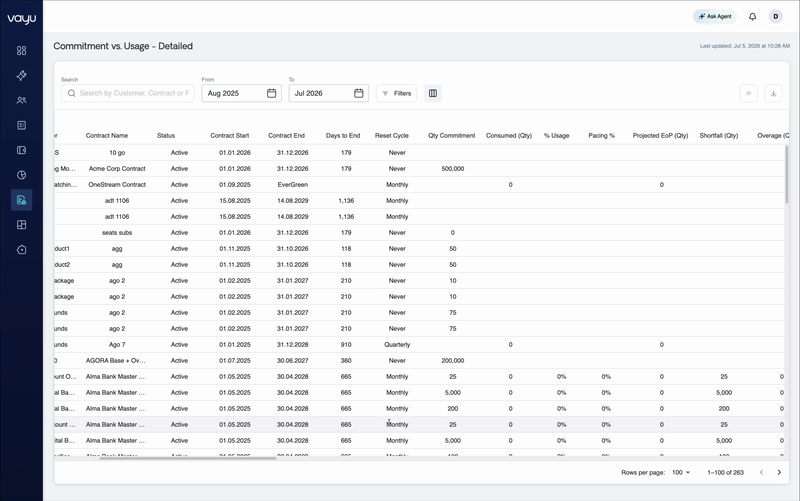Viewport: 800px width, 501px height.
Task: Sort by % Usage column header
Action: 556,136
